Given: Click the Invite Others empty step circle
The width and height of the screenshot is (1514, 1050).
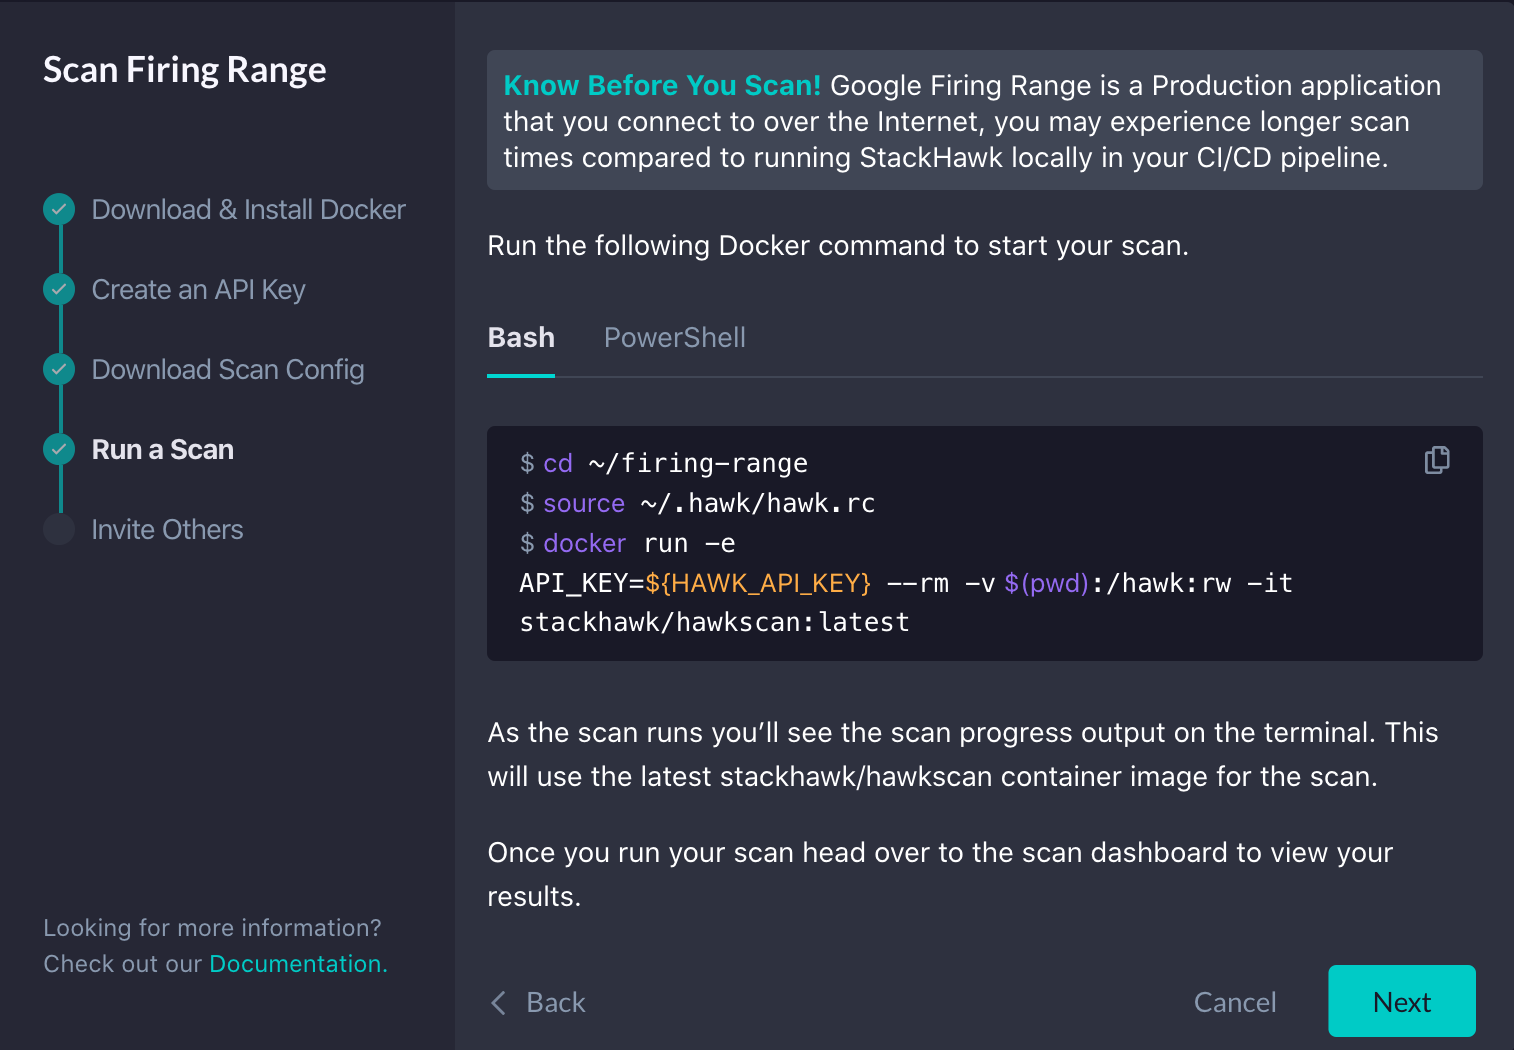Looking at the screenshot, I should pos(59,529).
